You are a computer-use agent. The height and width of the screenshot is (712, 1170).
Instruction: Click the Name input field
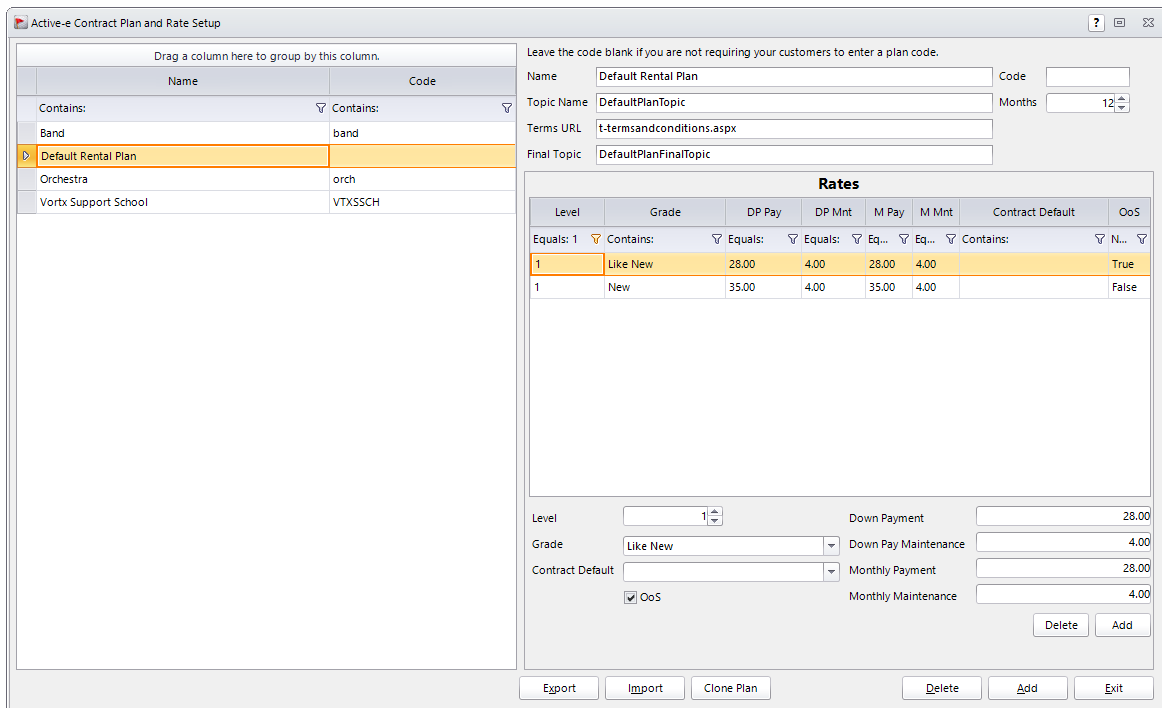[x=794, y=76]
